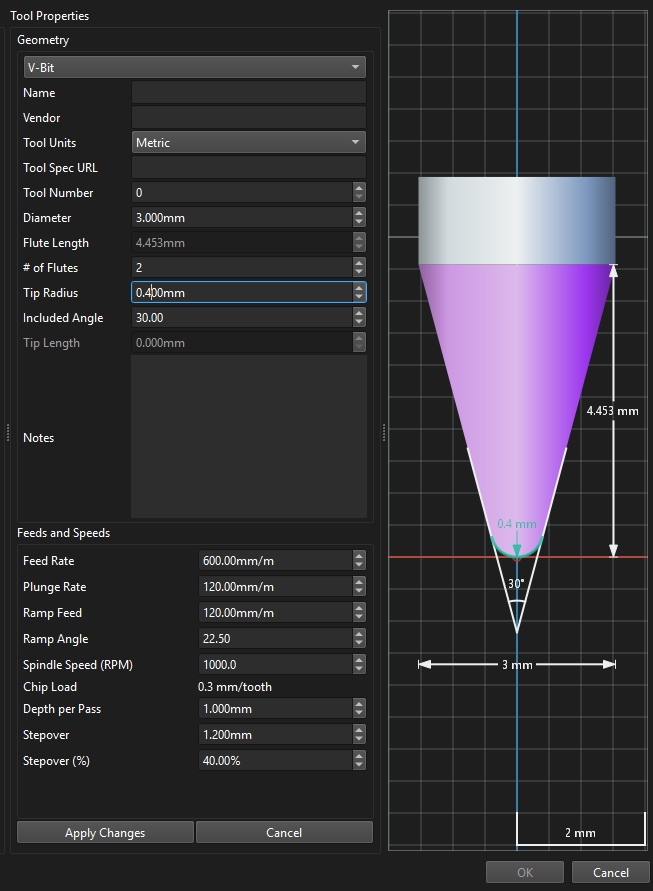Click the Included Angle stepper arrows
This screenshot has width=653, height=891.
pyautogui.click(x=359, y=318)
